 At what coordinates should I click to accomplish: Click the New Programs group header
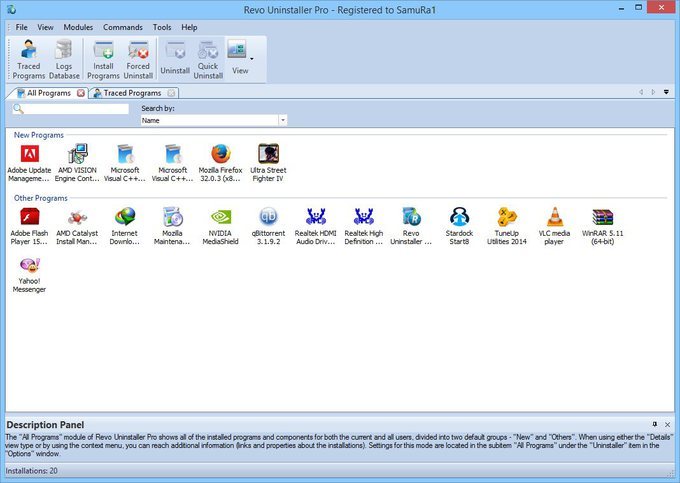pyautogui.click(x=39, y=135)
